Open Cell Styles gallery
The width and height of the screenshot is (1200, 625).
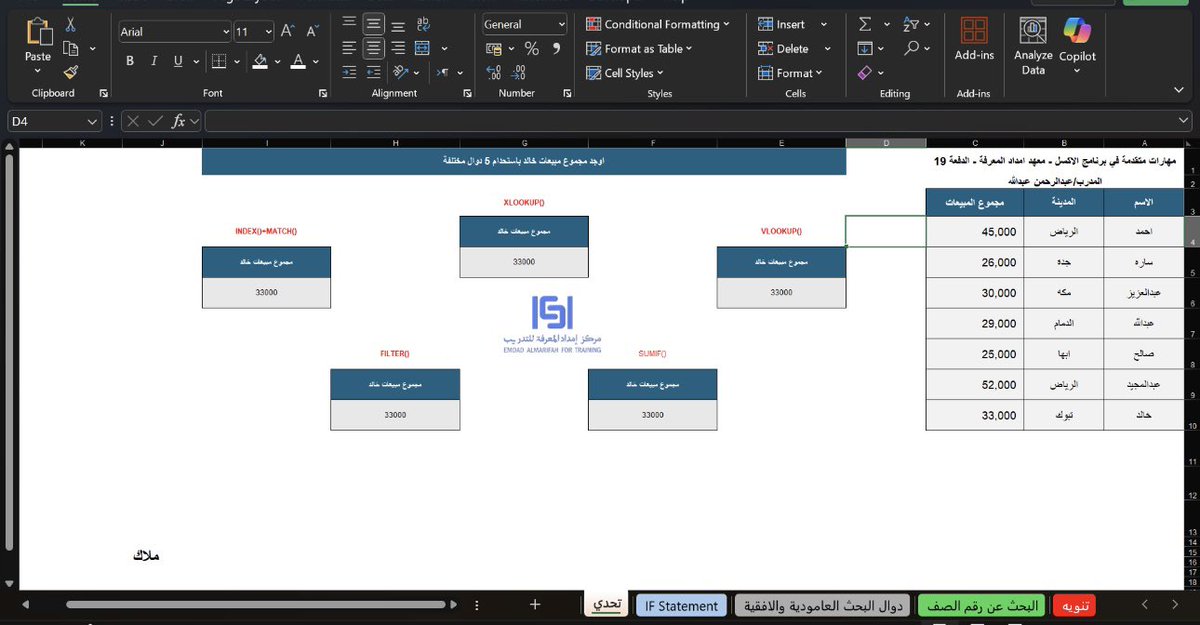click(626, 73)
